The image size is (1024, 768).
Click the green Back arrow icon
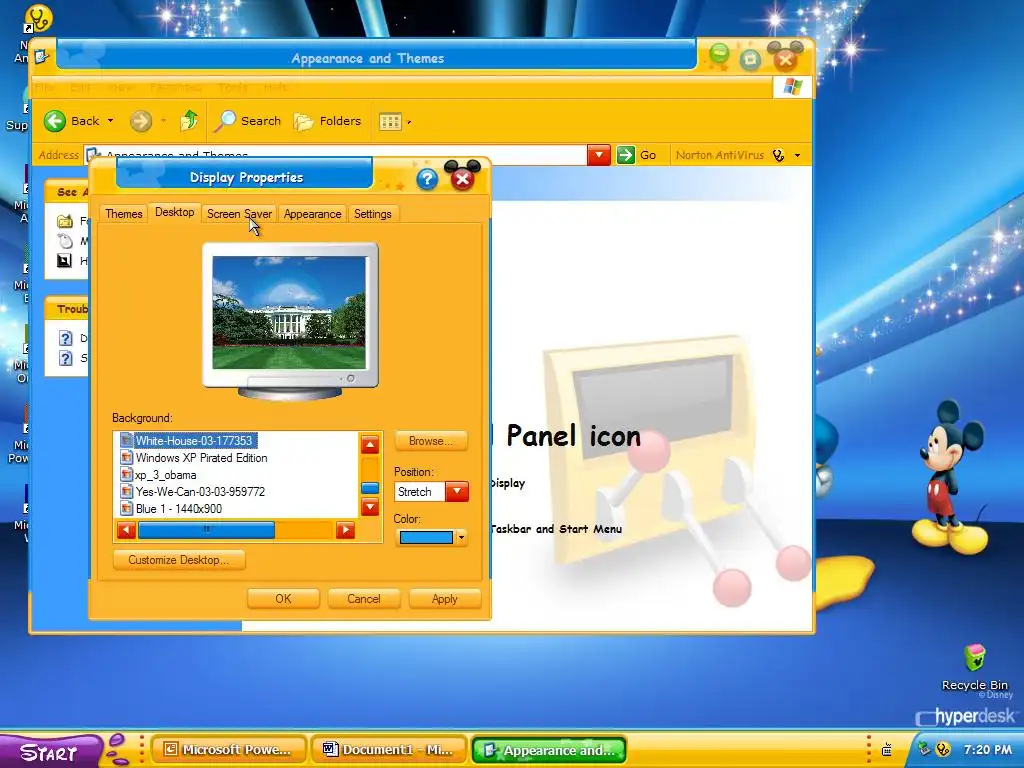(x=55, y=121)
